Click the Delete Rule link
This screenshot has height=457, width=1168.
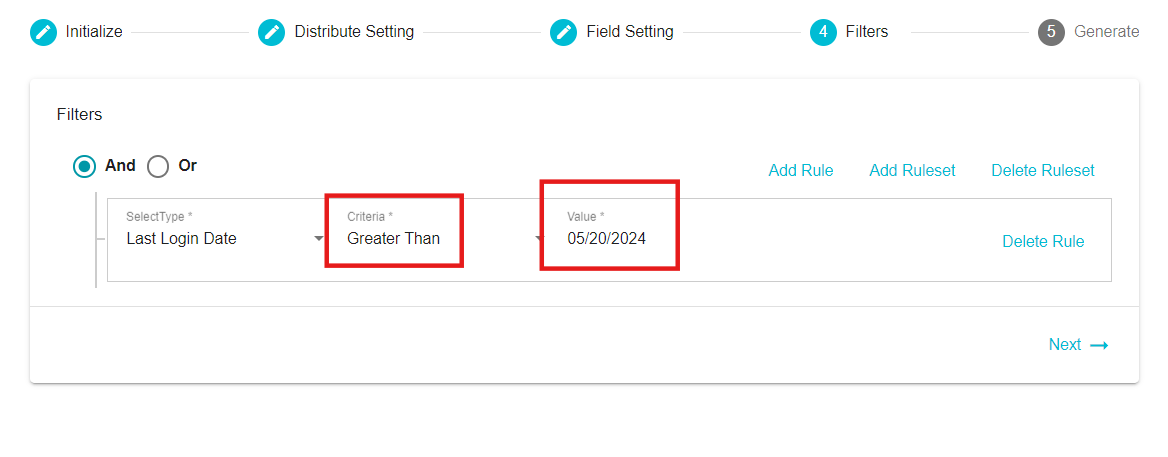point(1043,241)
